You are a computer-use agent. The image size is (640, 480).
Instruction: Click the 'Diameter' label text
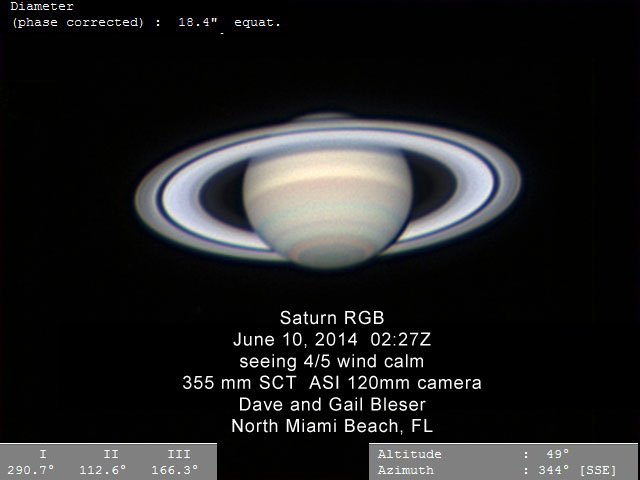(42, 6)
